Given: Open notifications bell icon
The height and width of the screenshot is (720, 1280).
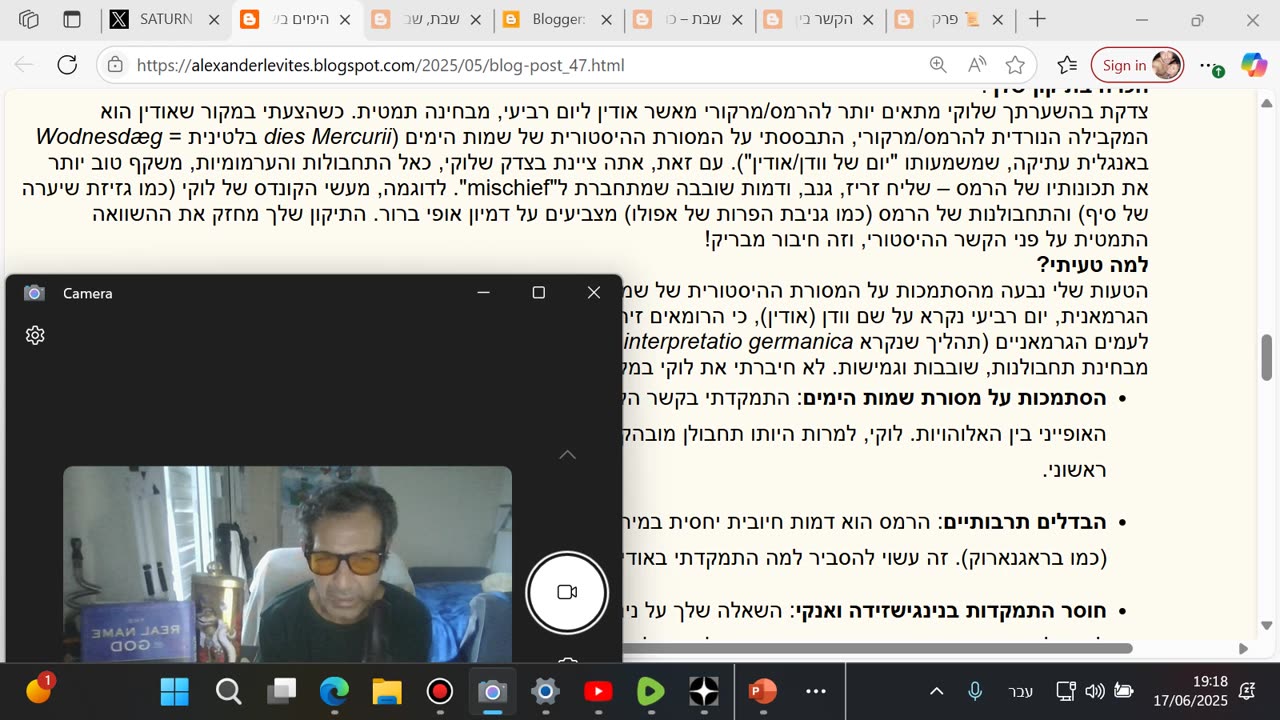Looking at the screenshot, I should click(1247, 691).
